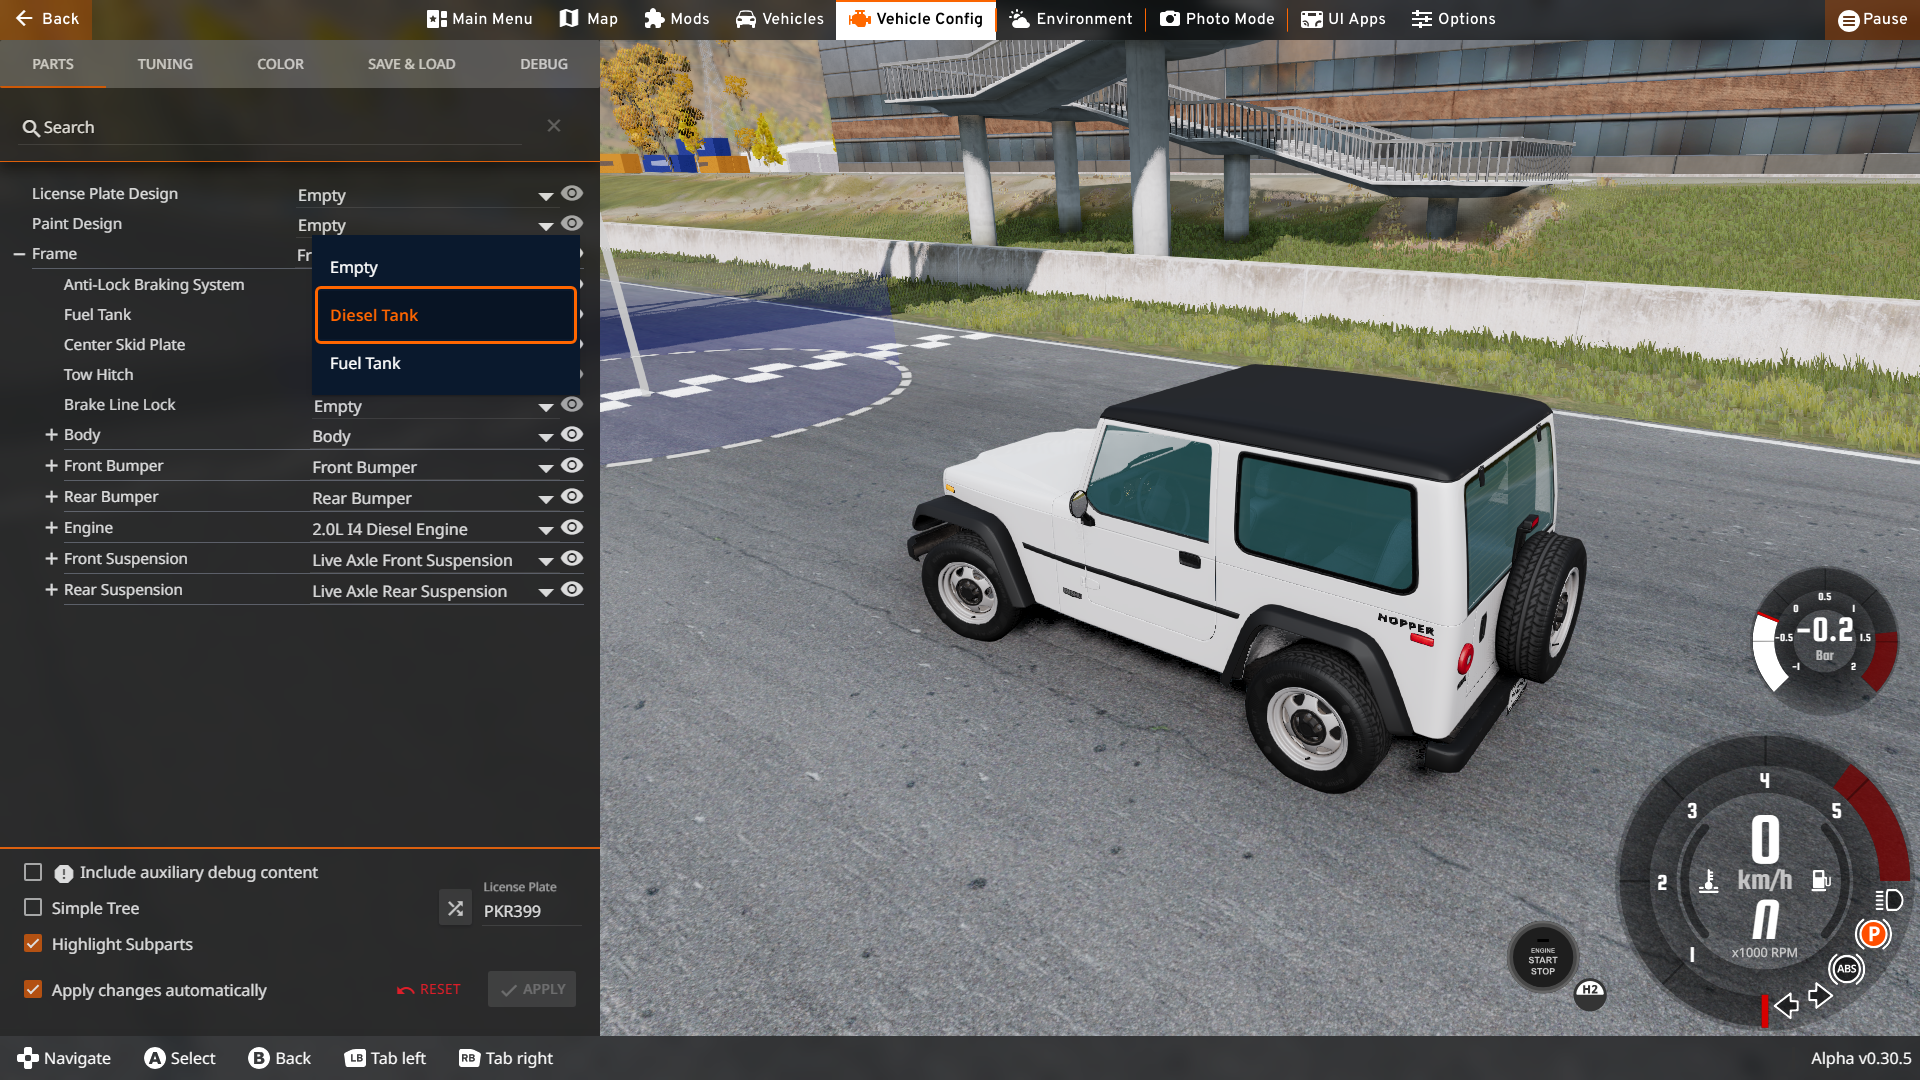Disable the Highlight Subparts checkbox
The width and height of the screenshot is (1920, 1080).
[x=33, y=943]
